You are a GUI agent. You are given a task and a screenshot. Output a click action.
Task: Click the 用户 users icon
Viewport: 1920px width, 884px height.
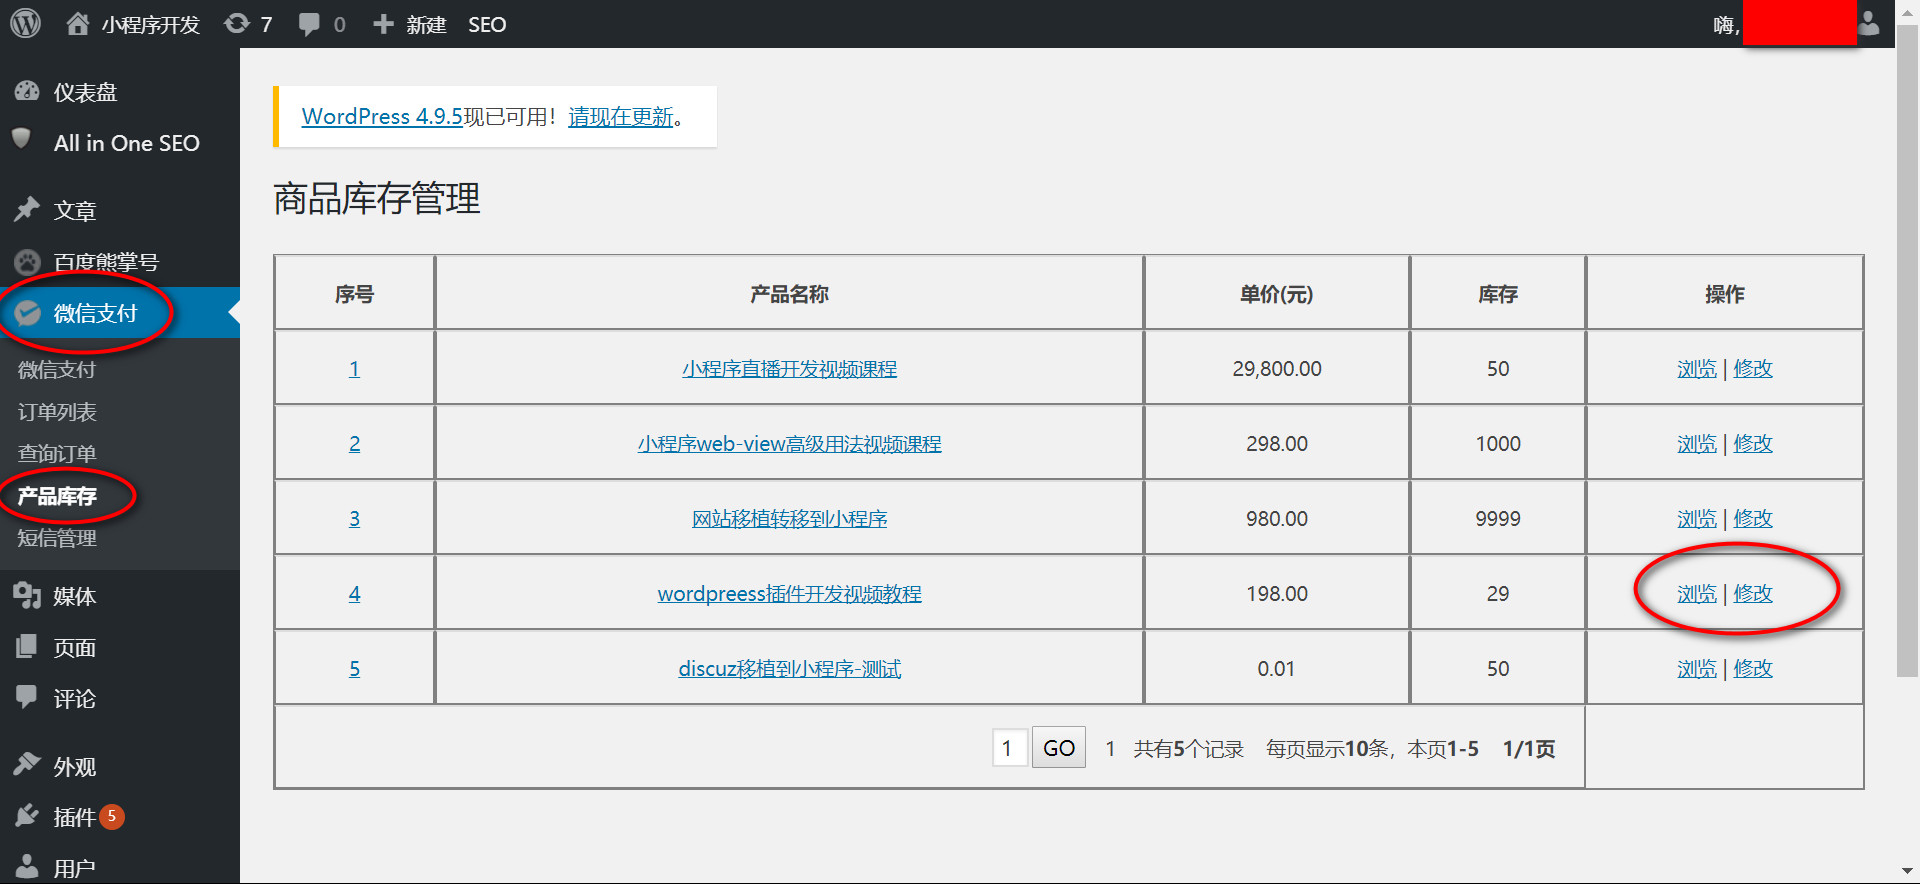point(27,867)
